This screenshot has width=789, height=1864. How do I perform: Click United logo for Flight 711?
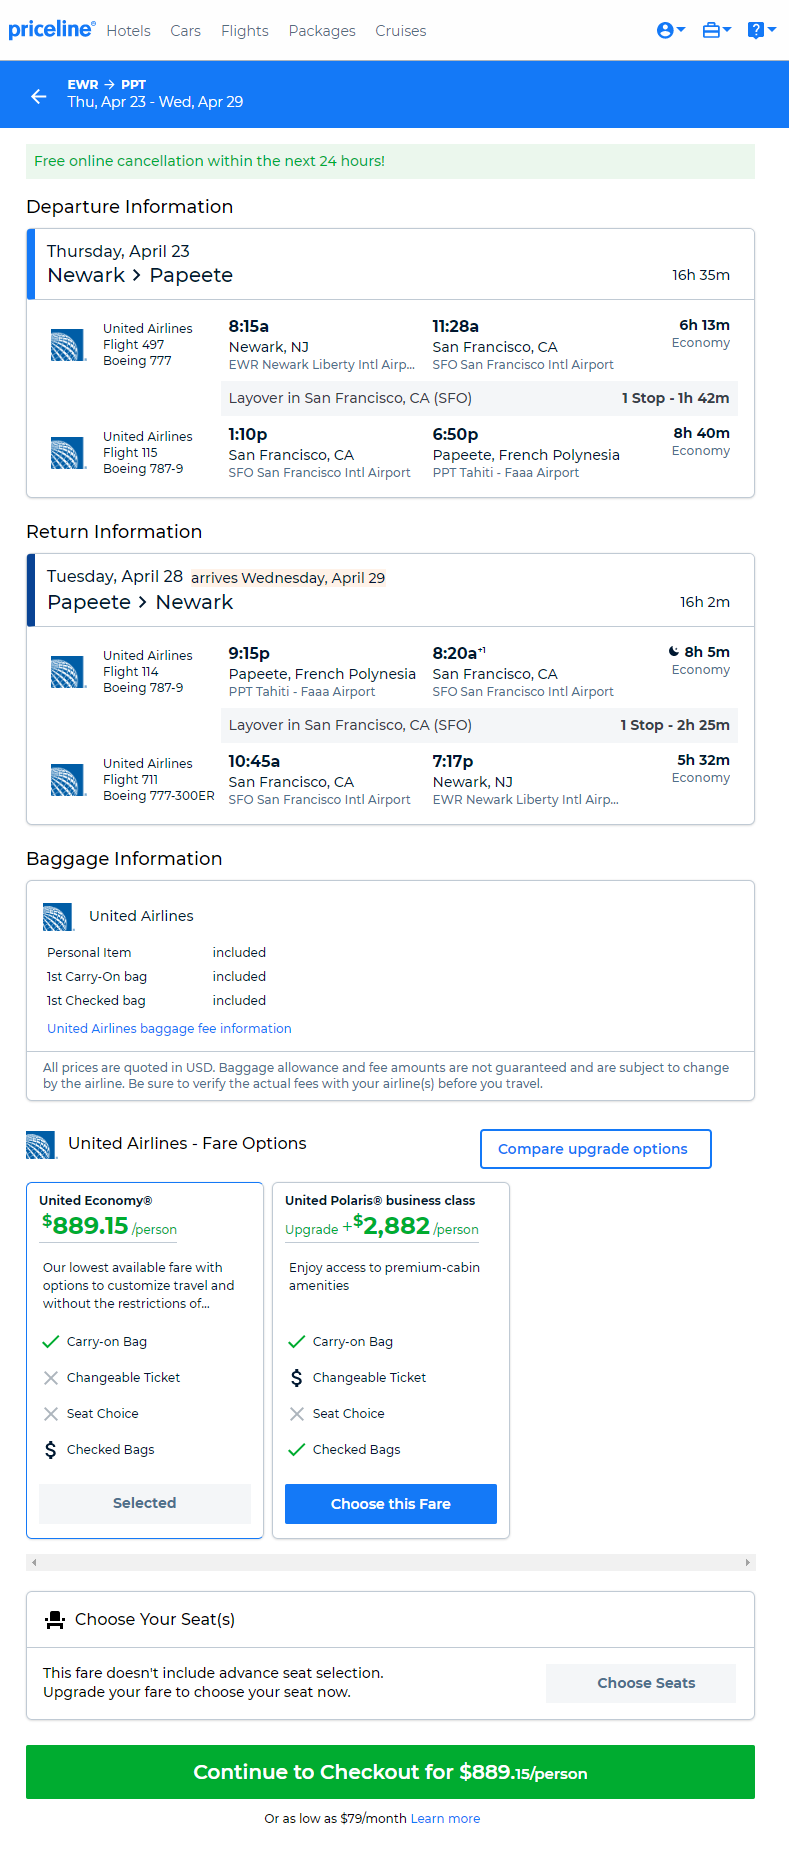[68, 780]
